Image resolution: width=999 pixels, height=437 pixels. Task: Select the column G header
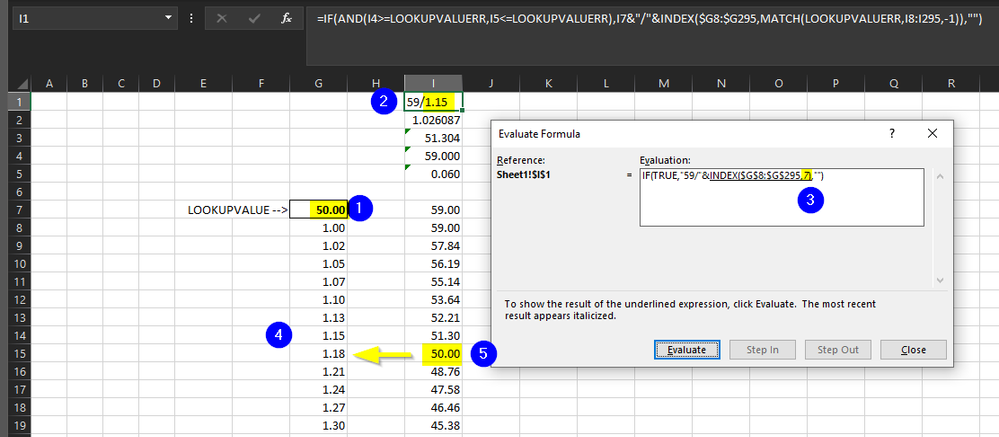318,83
